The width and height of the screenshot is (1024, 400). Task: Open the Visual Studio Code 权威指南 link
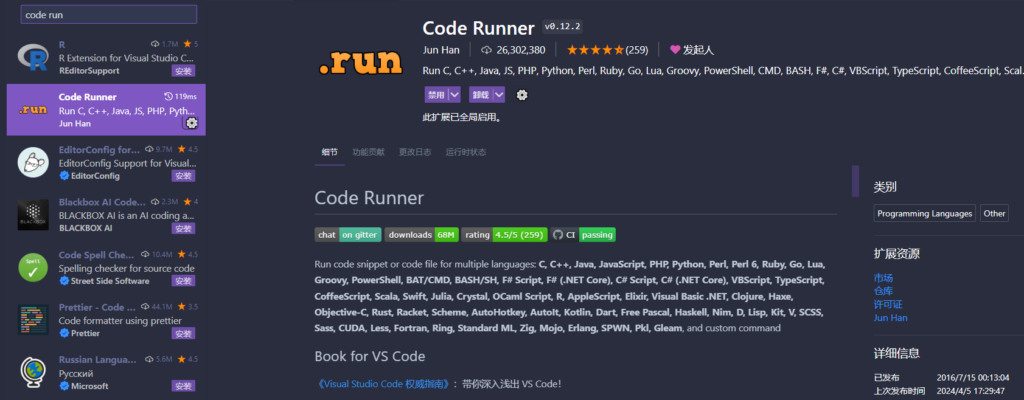(x=383, y=384)
